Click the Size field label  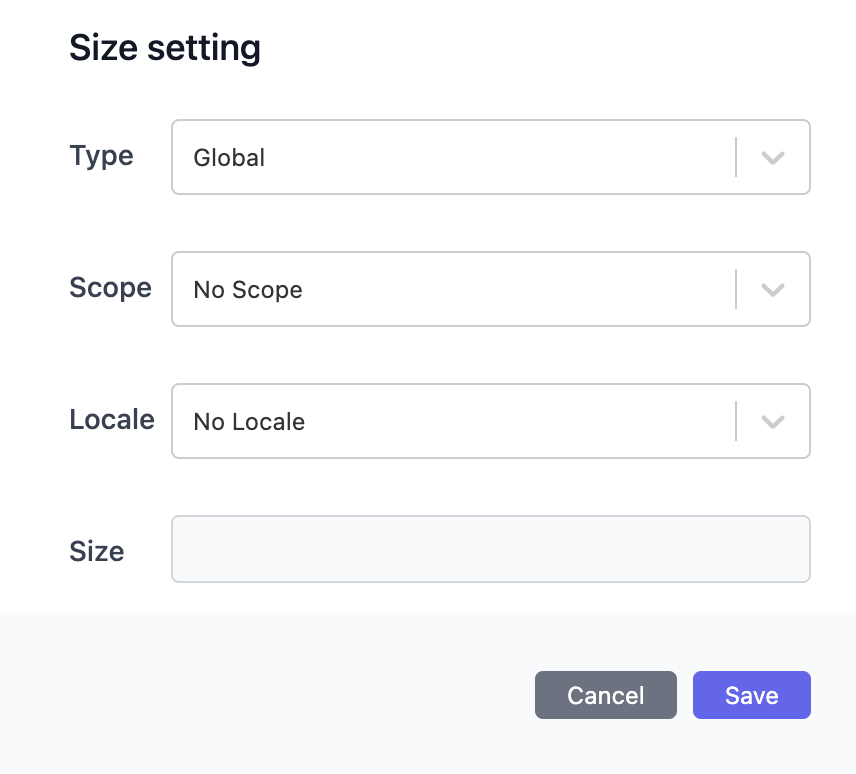97,551
